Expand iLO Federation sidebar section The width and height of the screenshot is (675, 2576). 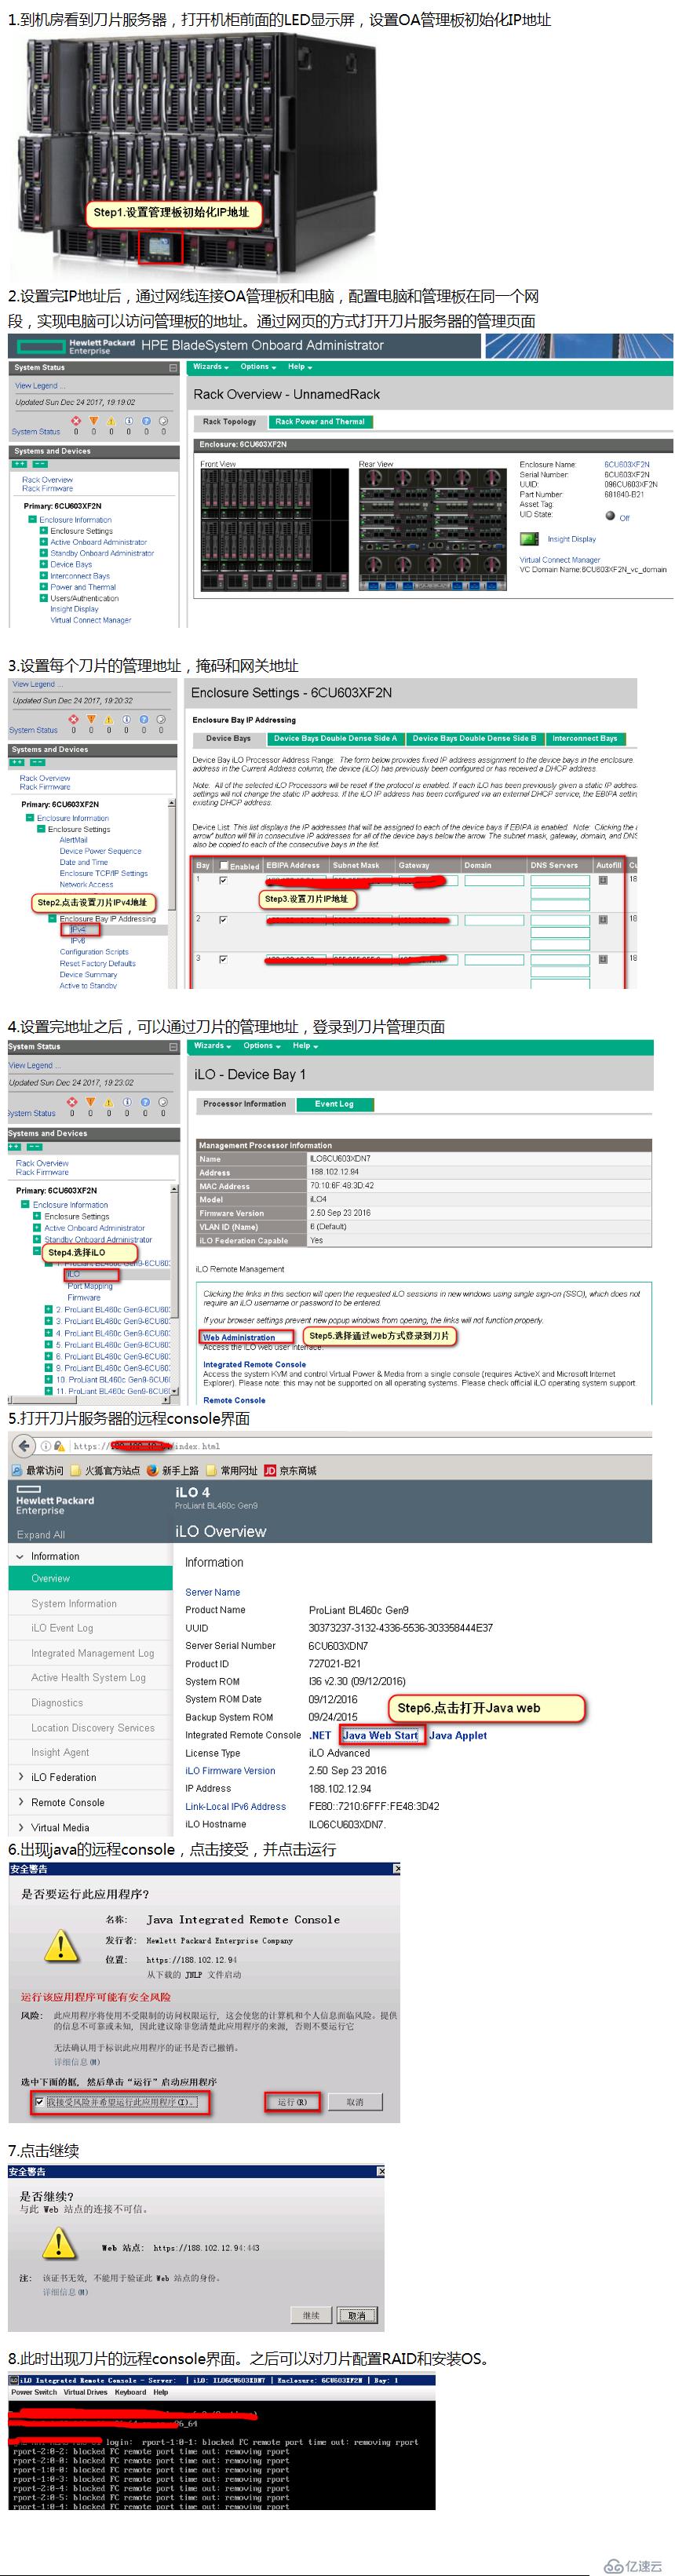point(21,1776)
